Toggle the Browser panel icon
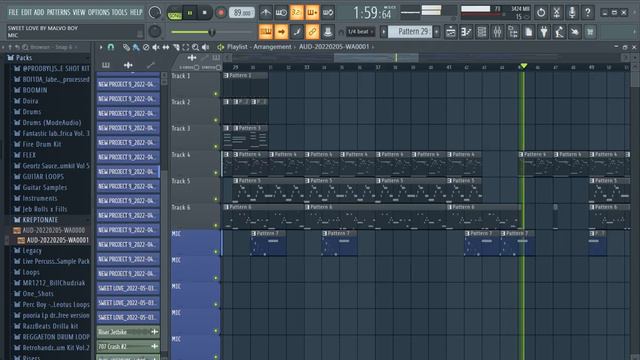 coord(513,32)
